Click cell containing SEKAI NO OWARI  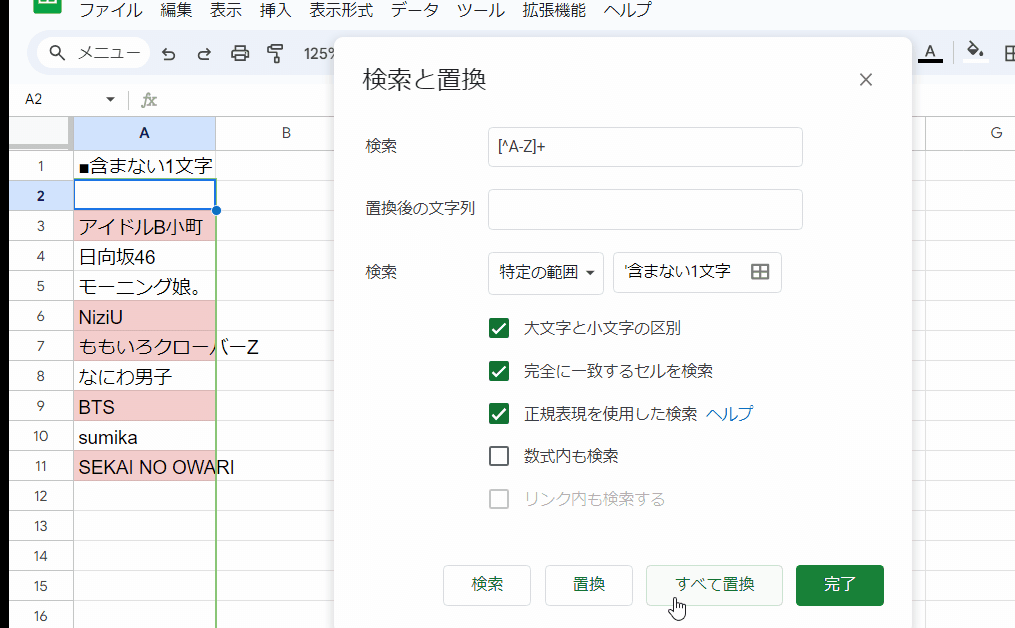click(x=144, y=466)
